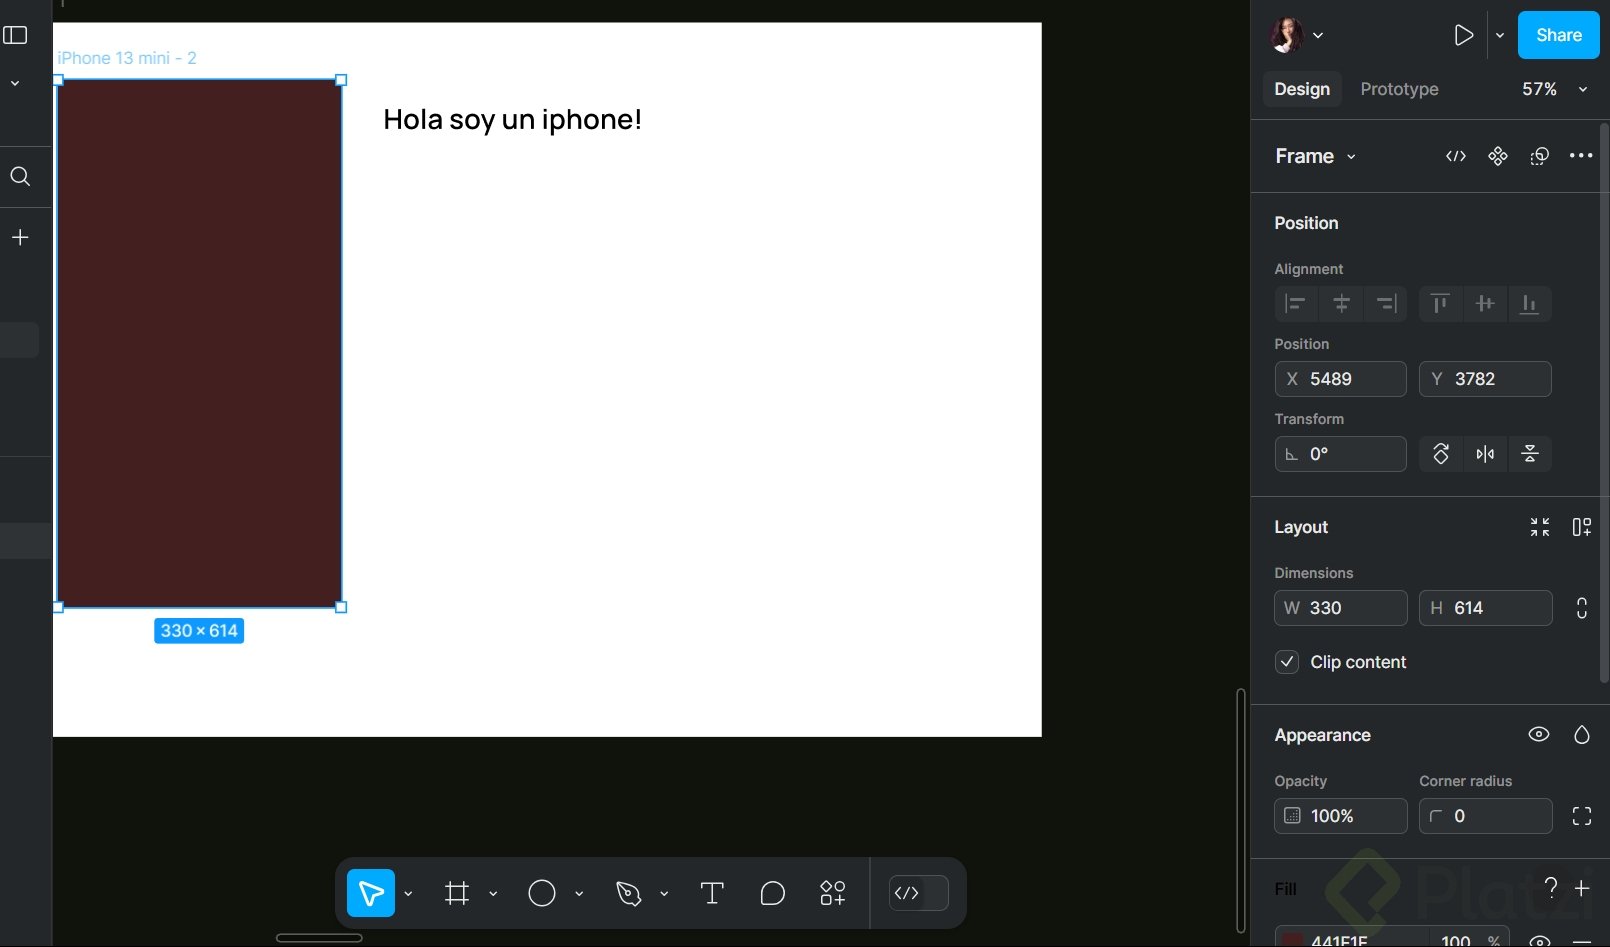Image resolution: width=1610 pixels, height=947 pixels.
Task: Select the Comment tool
Action: tap(772, 893)
